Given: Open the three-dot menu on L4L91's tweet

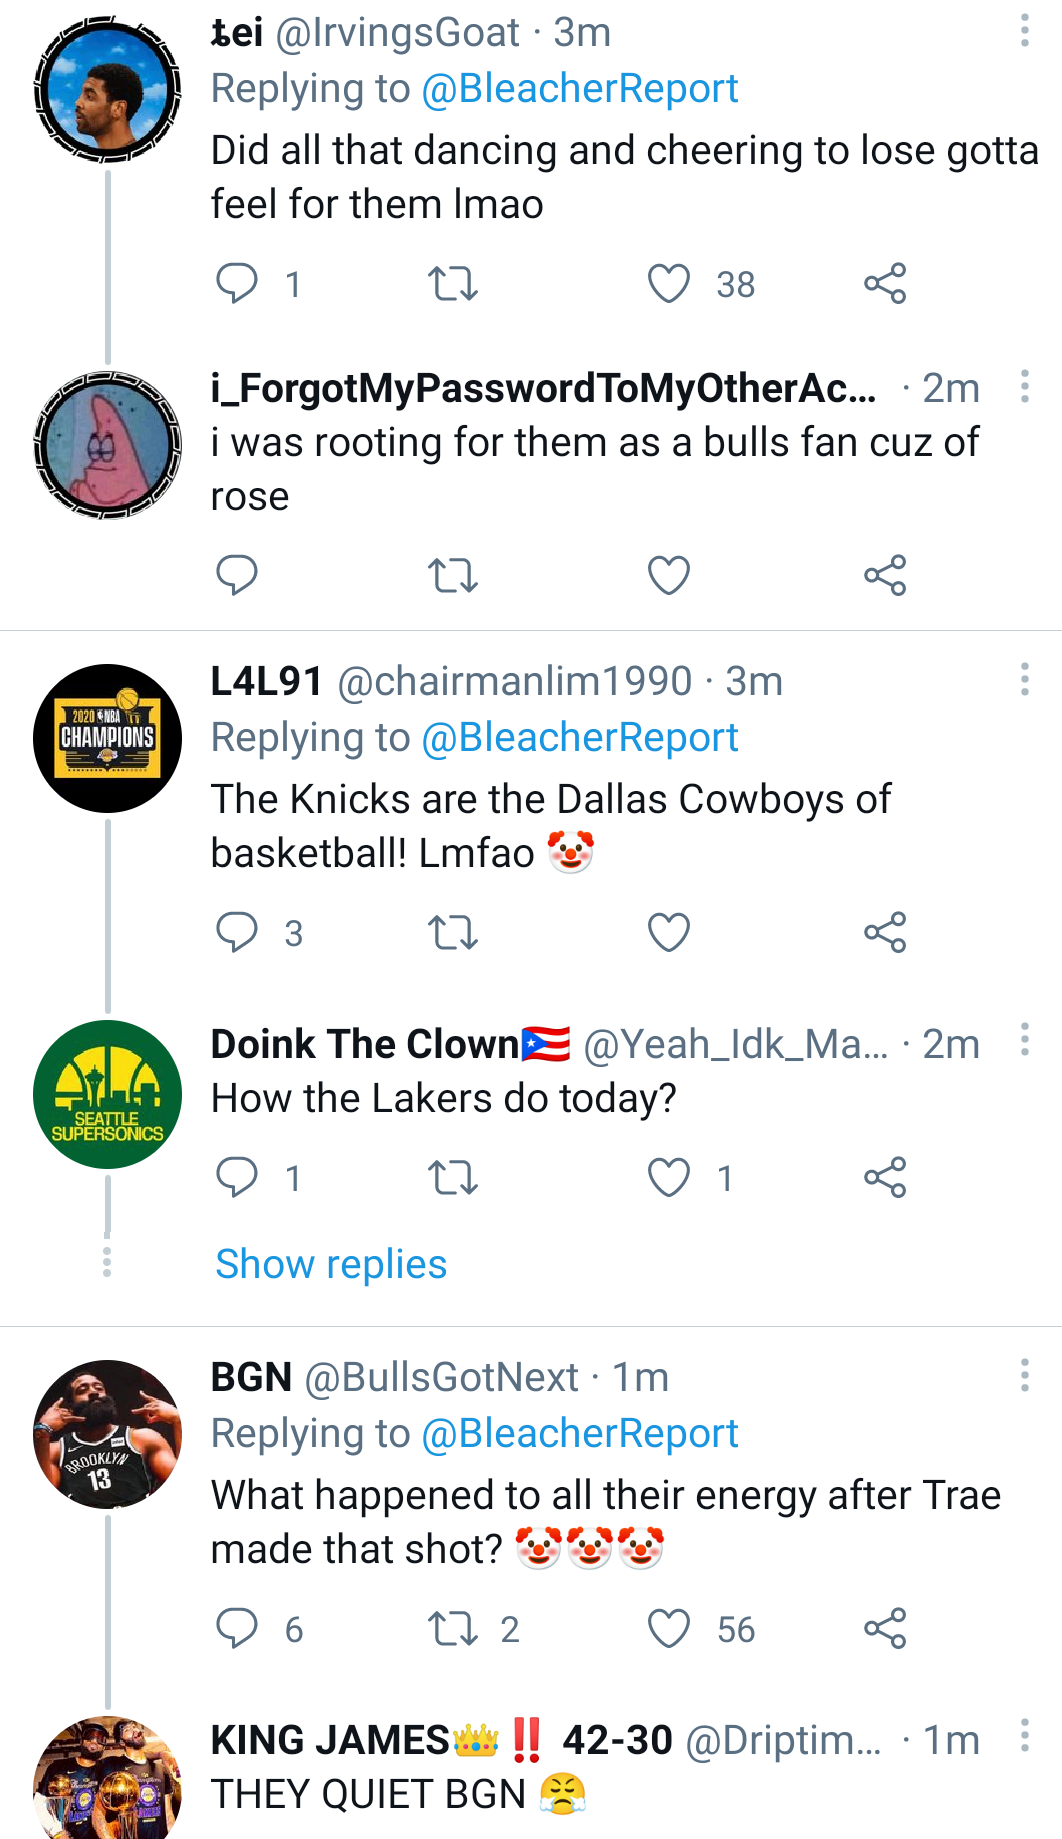Looking at the screenshot, I should 1025,680.
